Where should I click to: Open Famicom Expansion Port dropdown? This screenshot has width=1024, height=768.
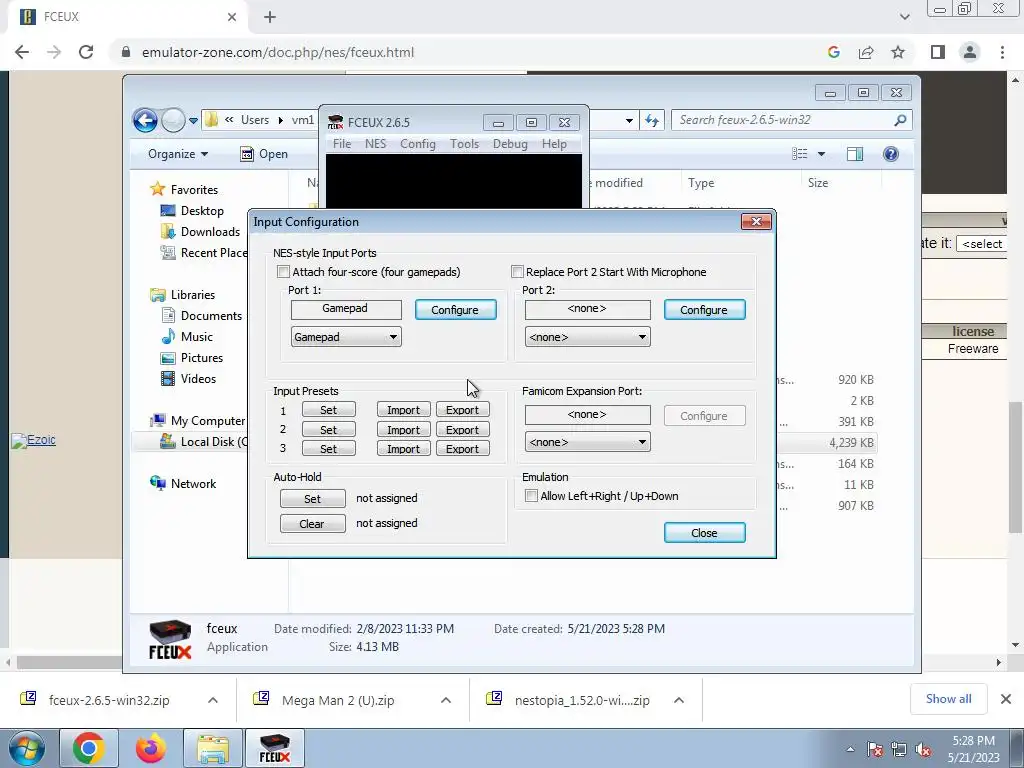tap(588, 442)
